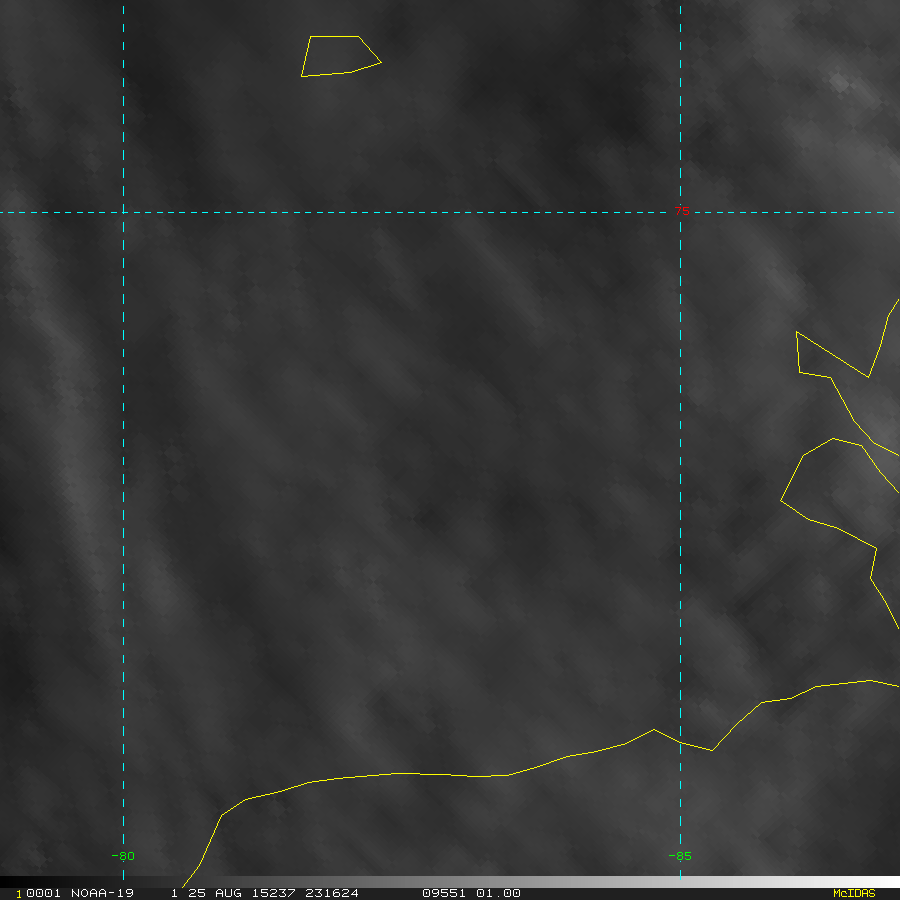Click the McIDAS label
The width and height of the screenshot is (900, 900).
854,893
